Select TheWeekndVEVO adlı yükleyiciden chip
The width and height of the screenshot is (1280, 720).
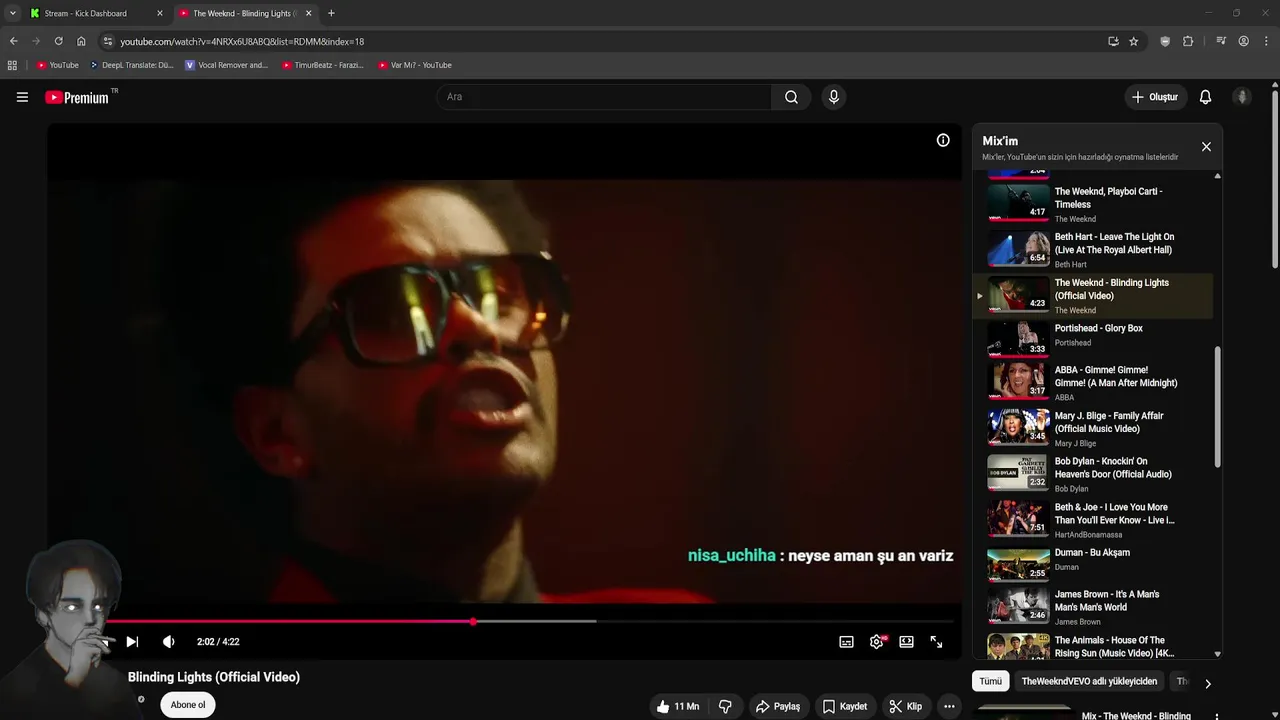1089,681
